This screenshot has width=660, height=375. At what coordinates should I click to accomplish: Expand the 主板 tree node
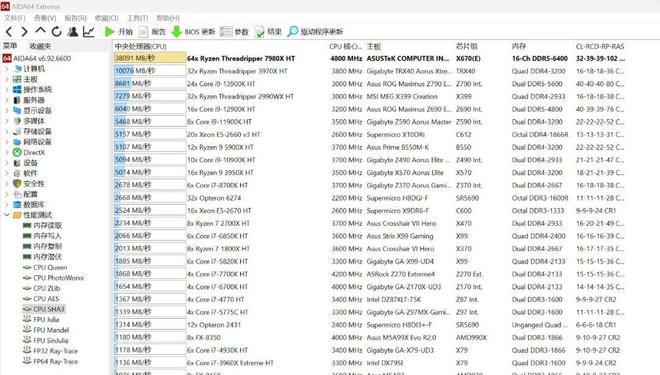[6, 79]
